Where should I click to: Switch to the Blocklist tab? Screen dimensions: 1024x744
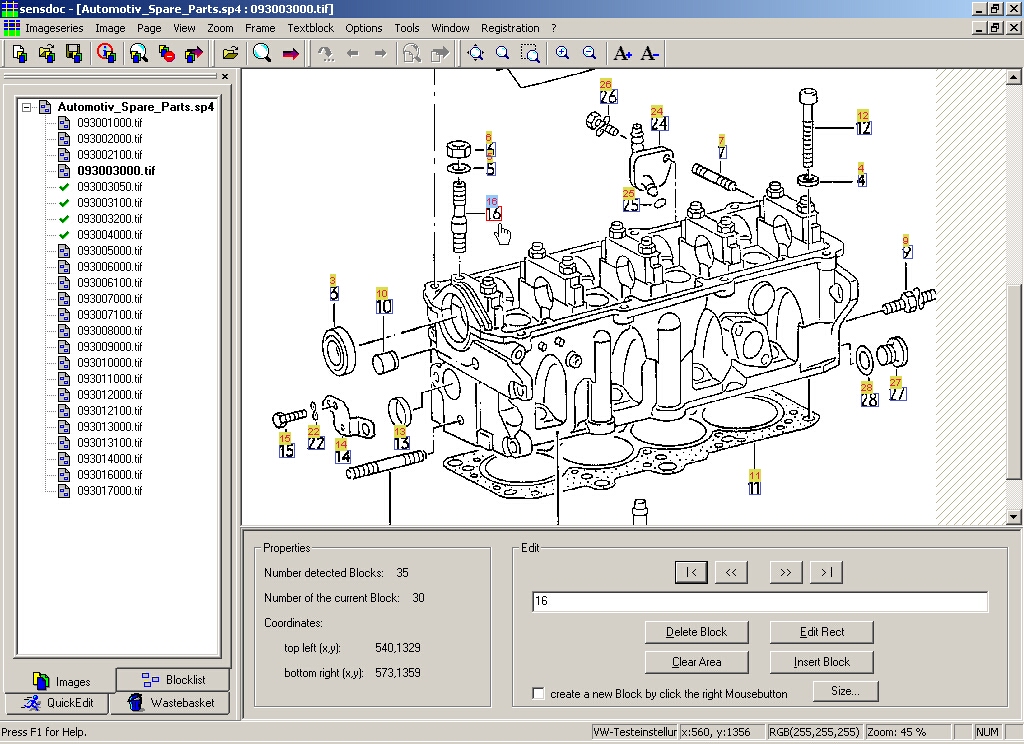tap(173, 680)
